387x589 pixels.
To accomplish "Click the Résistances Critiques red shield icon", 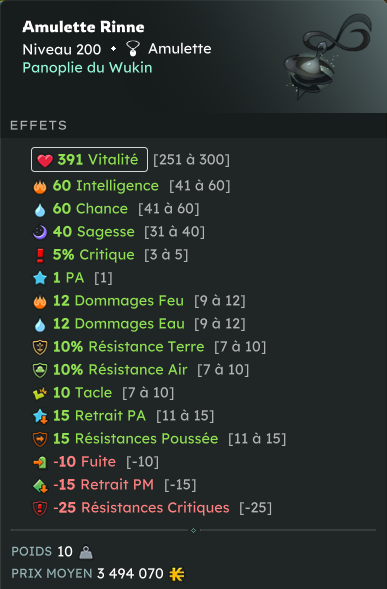I will (40, 508).
